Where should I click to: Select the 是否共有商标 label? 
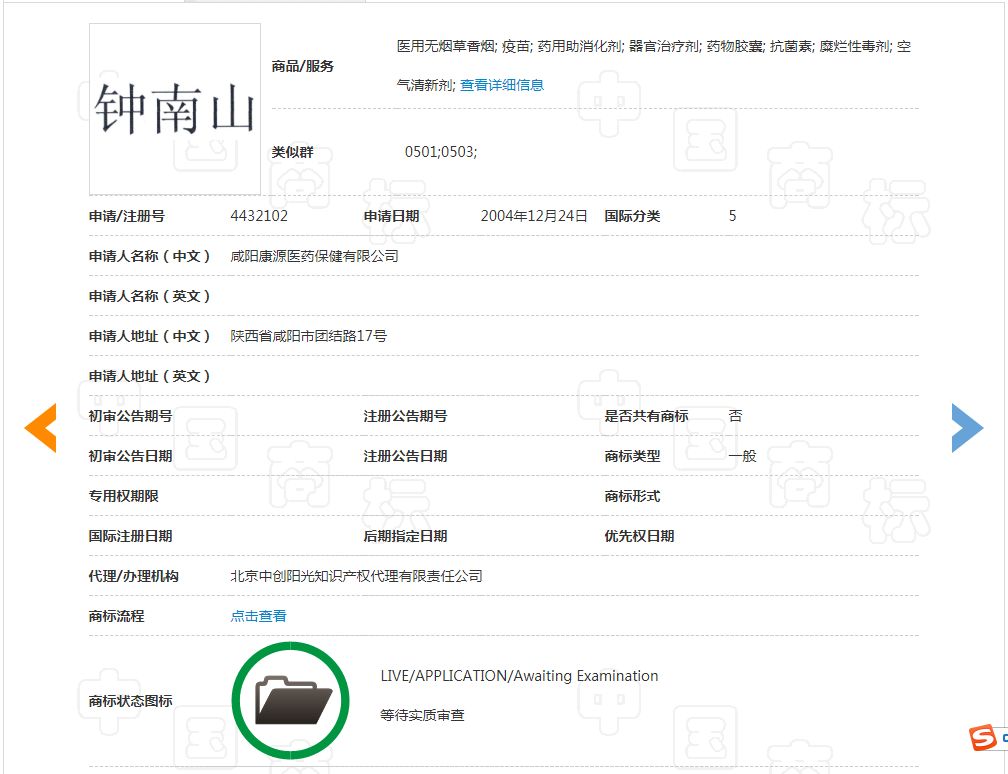pyautogui.click(x=646, y=416)
